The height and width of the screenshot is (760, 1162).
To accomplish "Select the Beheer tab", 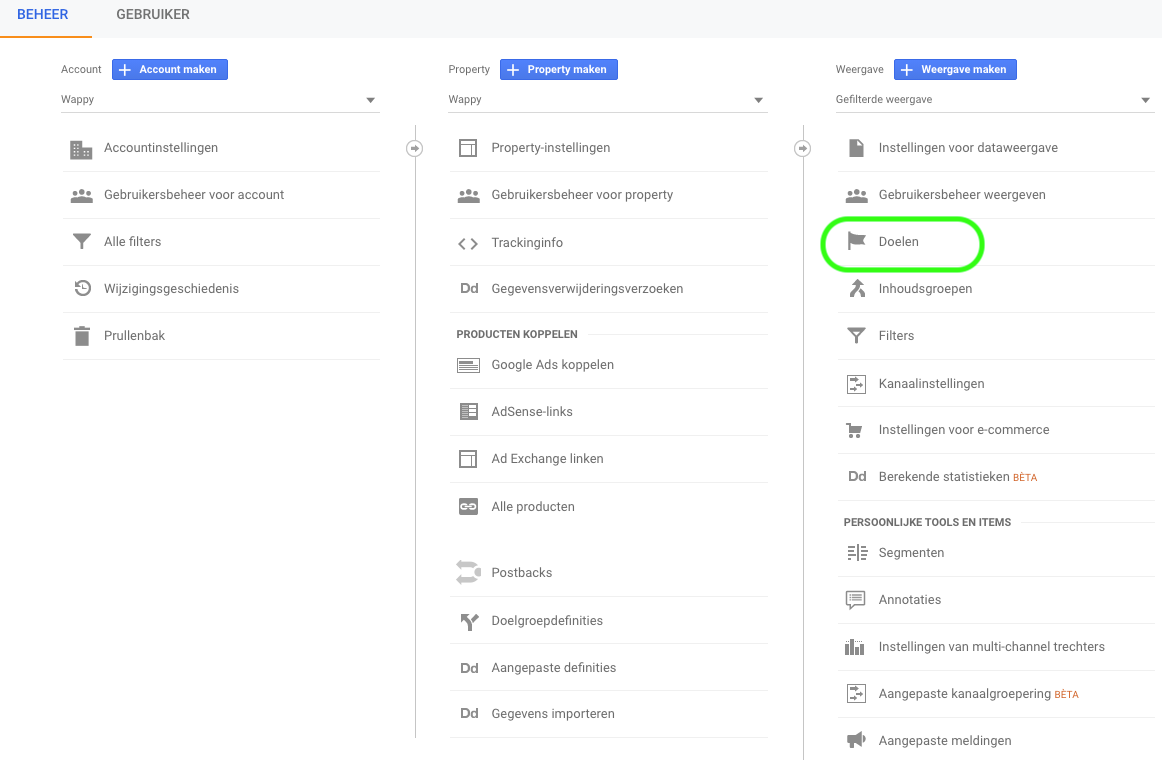I will click(x=42, y=15).
